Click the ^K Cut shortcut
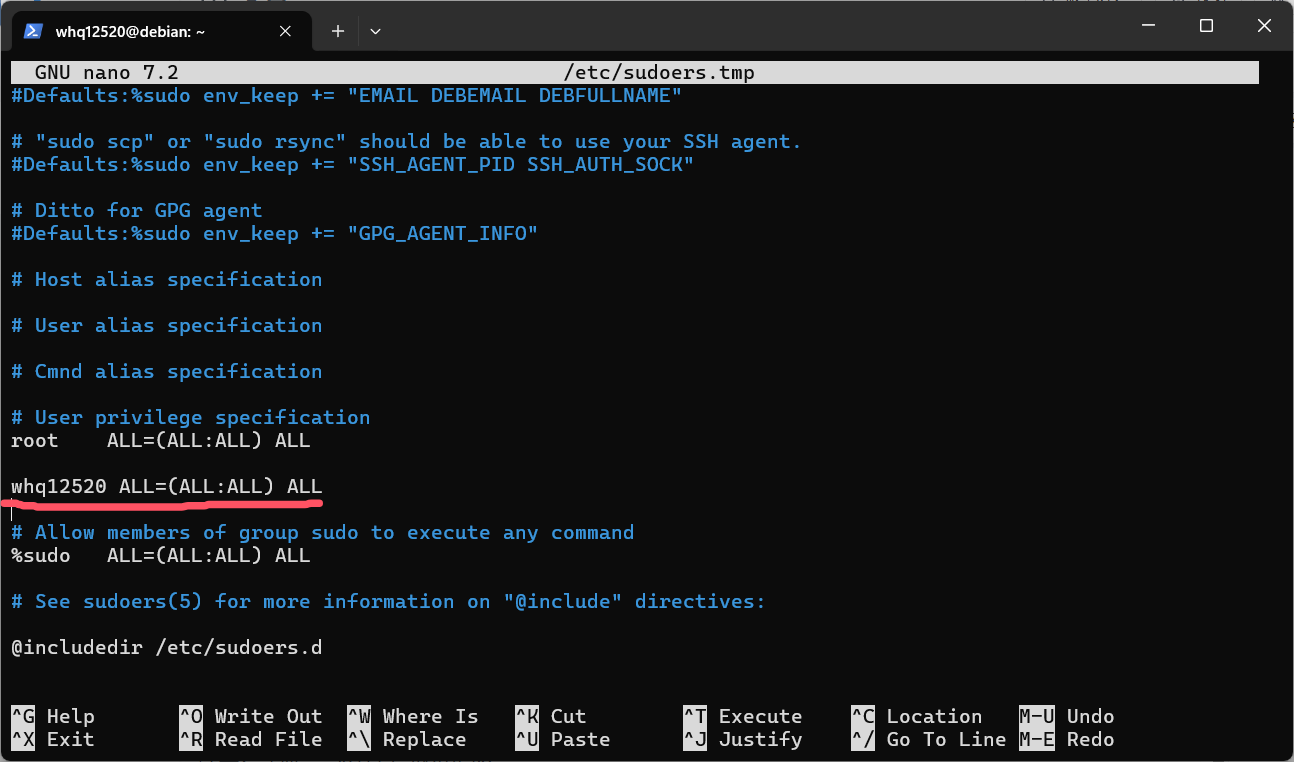 [x=550, y=716]
